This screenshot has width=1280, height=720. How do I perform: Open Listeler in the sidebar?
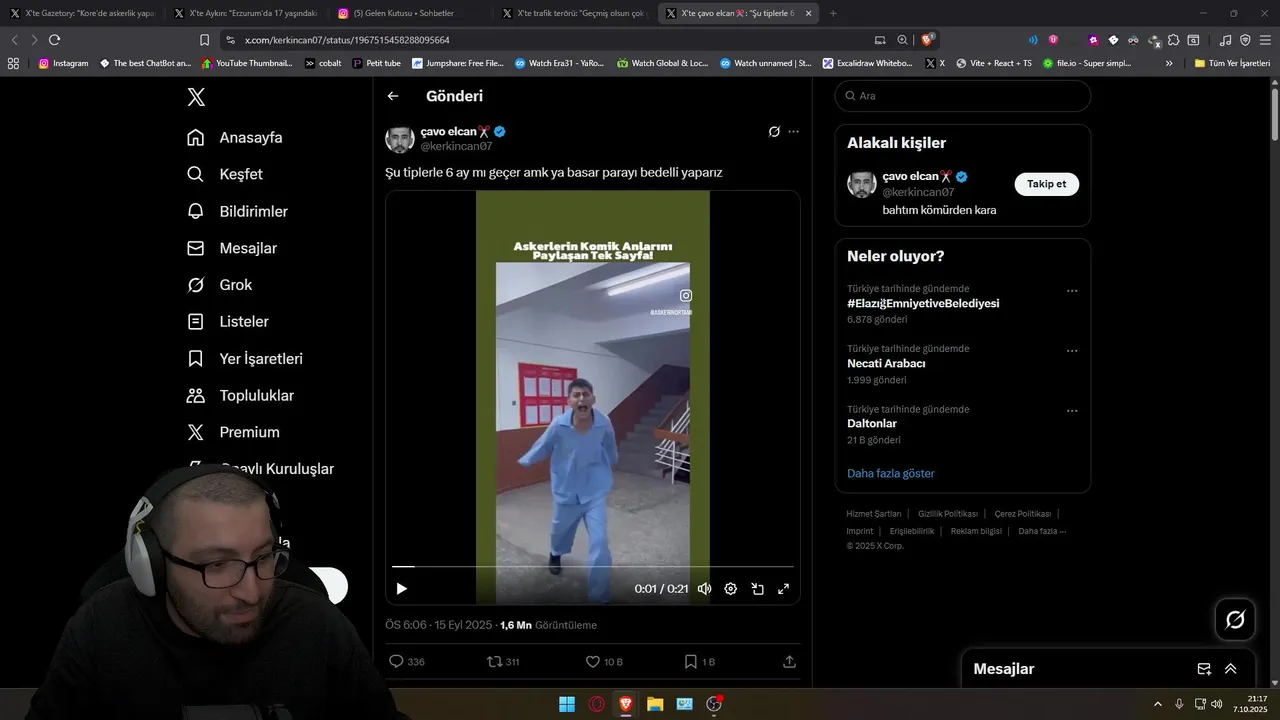(228, 322)
